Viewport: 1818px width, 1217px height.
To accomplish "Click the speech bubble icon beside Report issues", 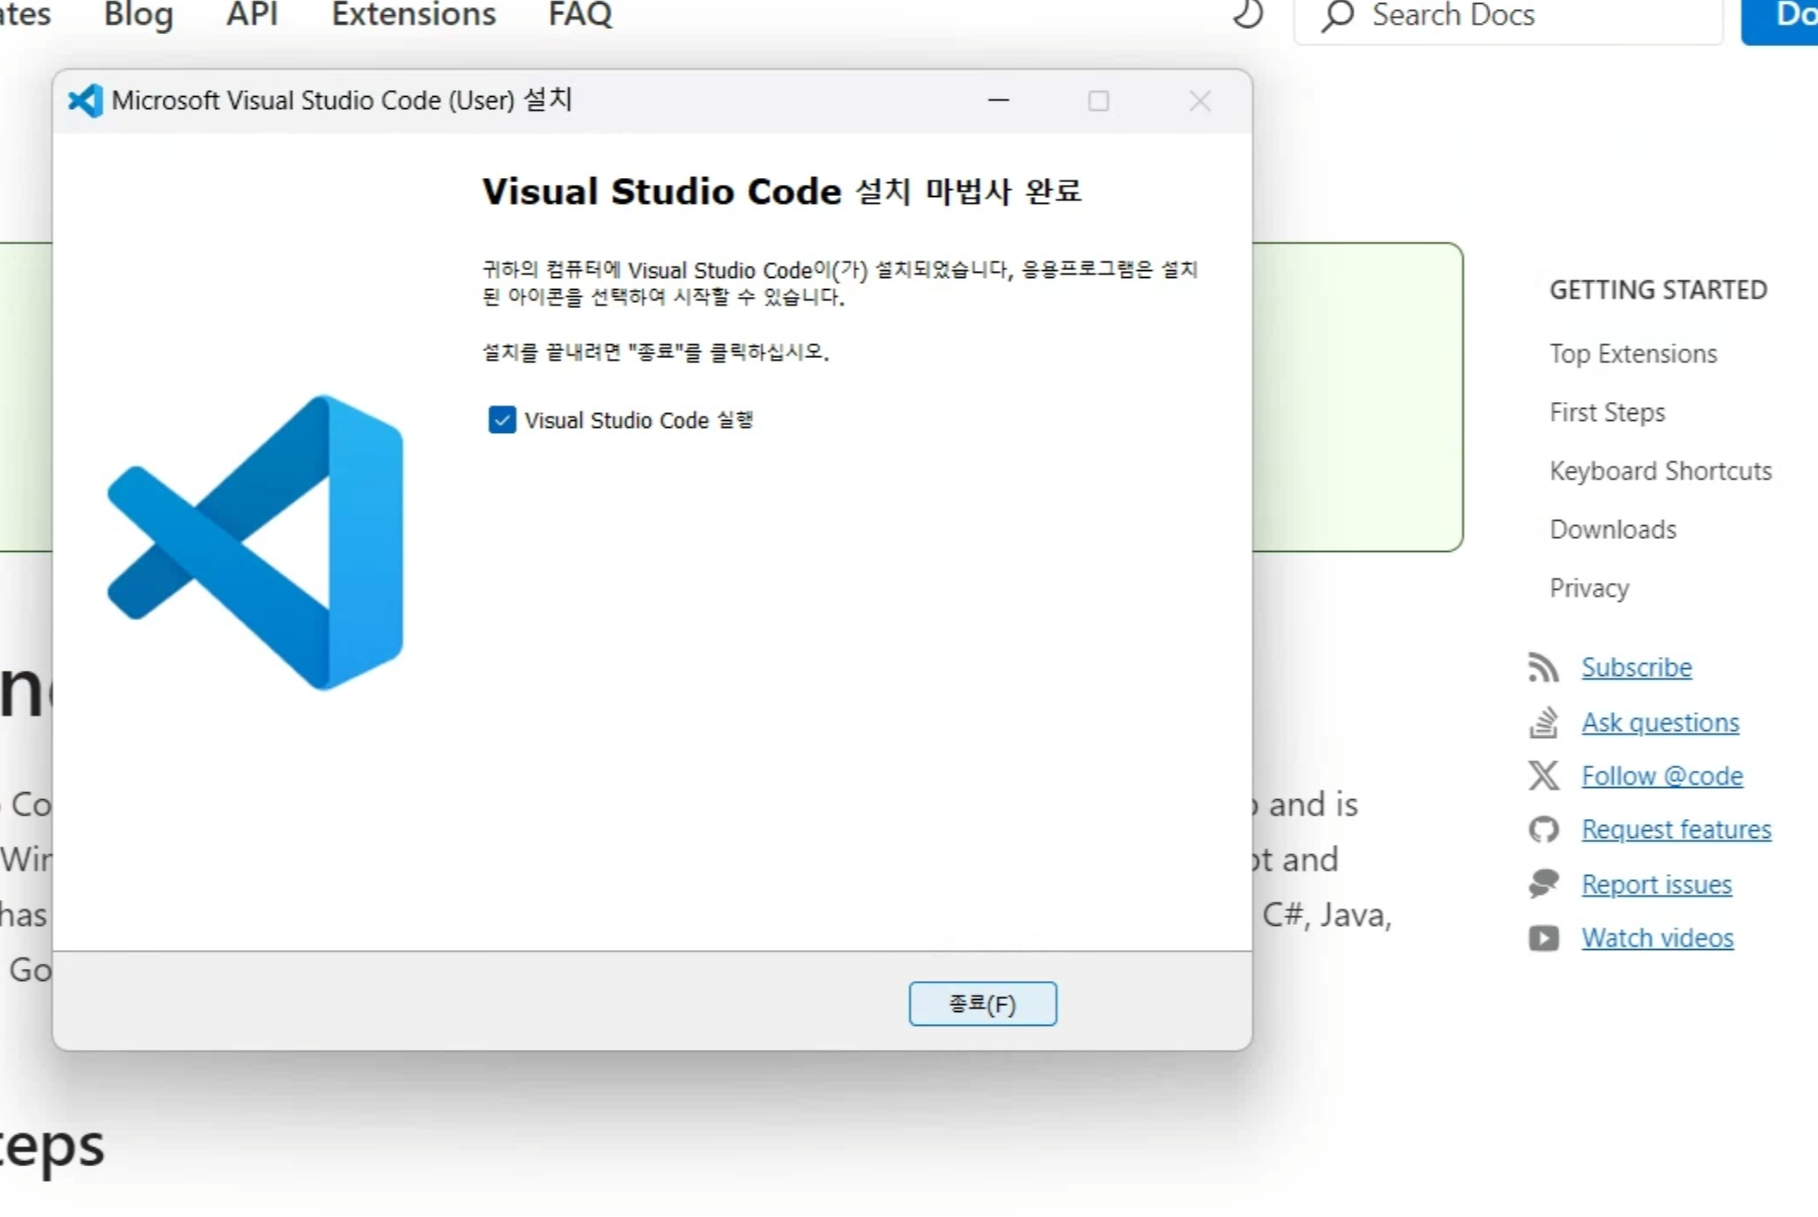I will tap(1543, 883).
